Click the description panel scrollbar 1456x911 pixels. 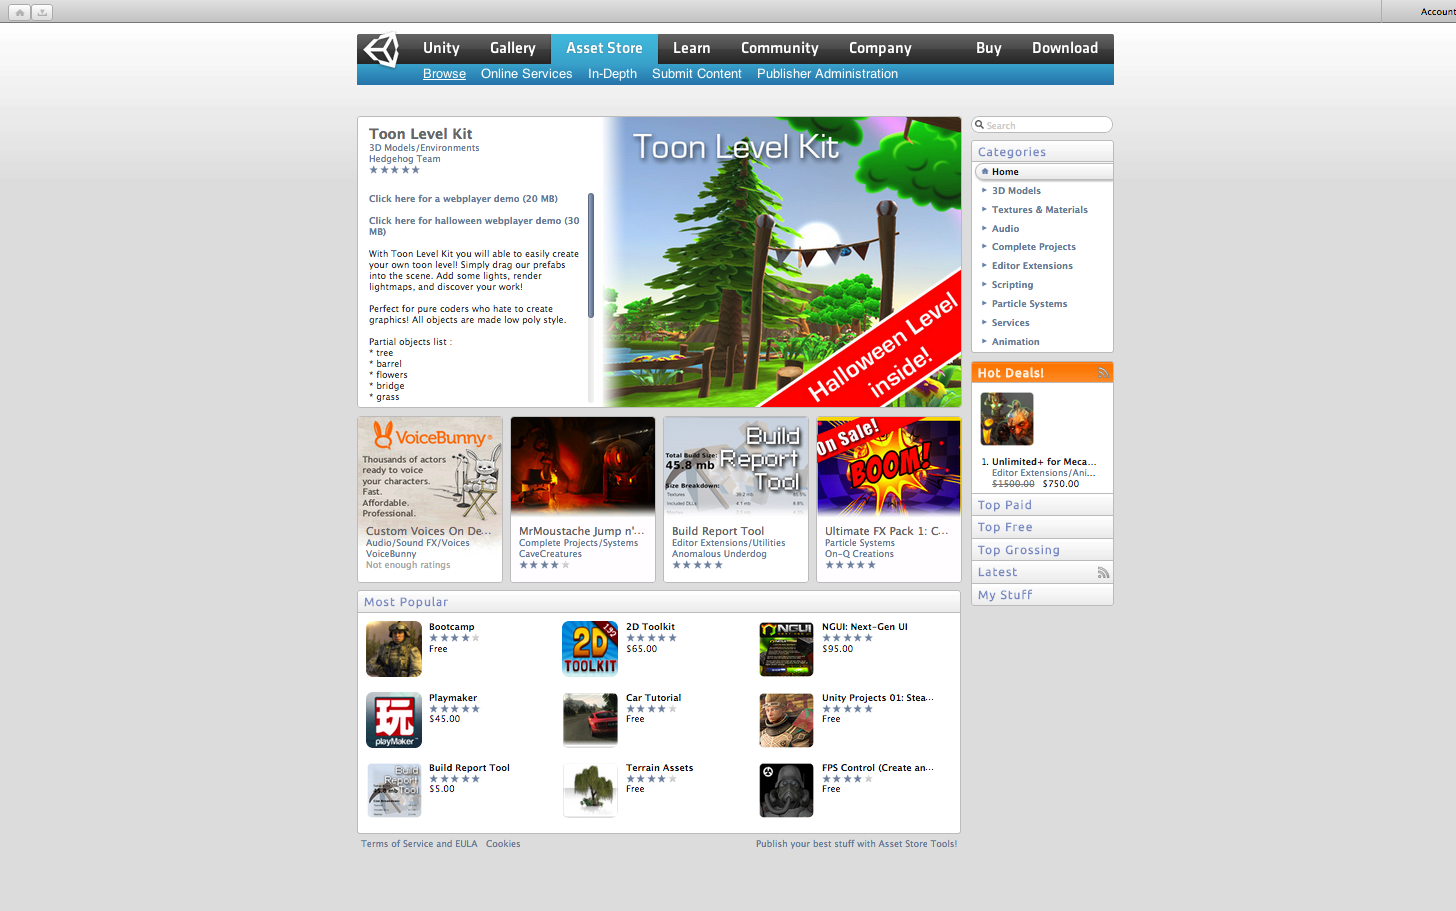[x=591, y=256]
